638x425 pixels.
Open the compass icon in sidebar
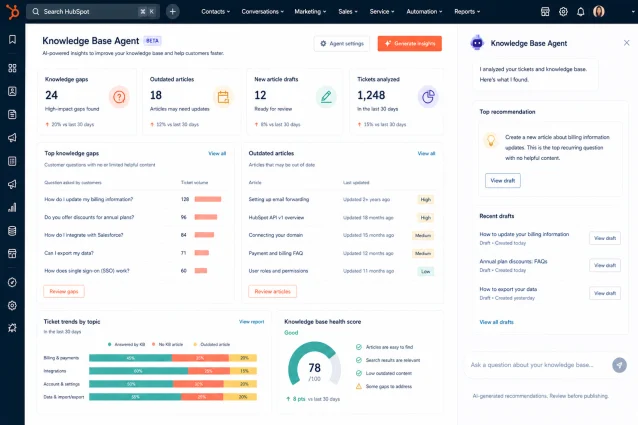(13, 282)
